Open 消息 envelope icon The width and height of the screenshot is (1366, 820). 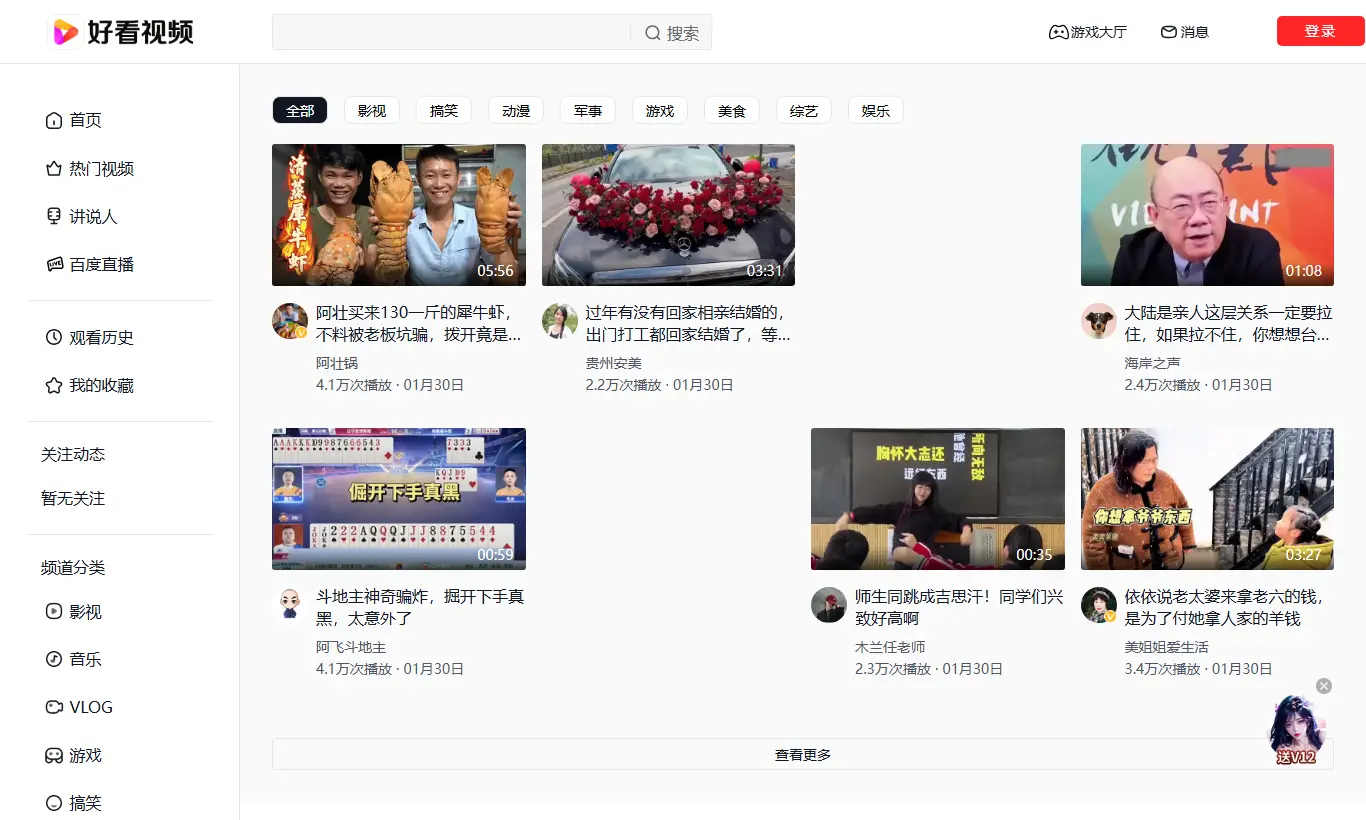1168,32
